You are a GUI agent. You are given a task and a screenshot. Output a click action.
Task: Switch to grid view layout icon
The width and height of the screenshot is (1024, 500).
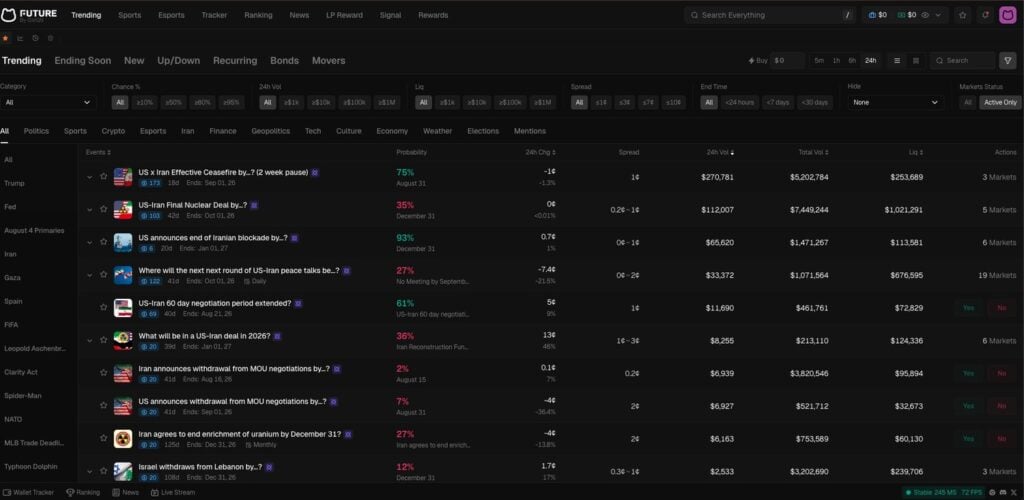916,61
